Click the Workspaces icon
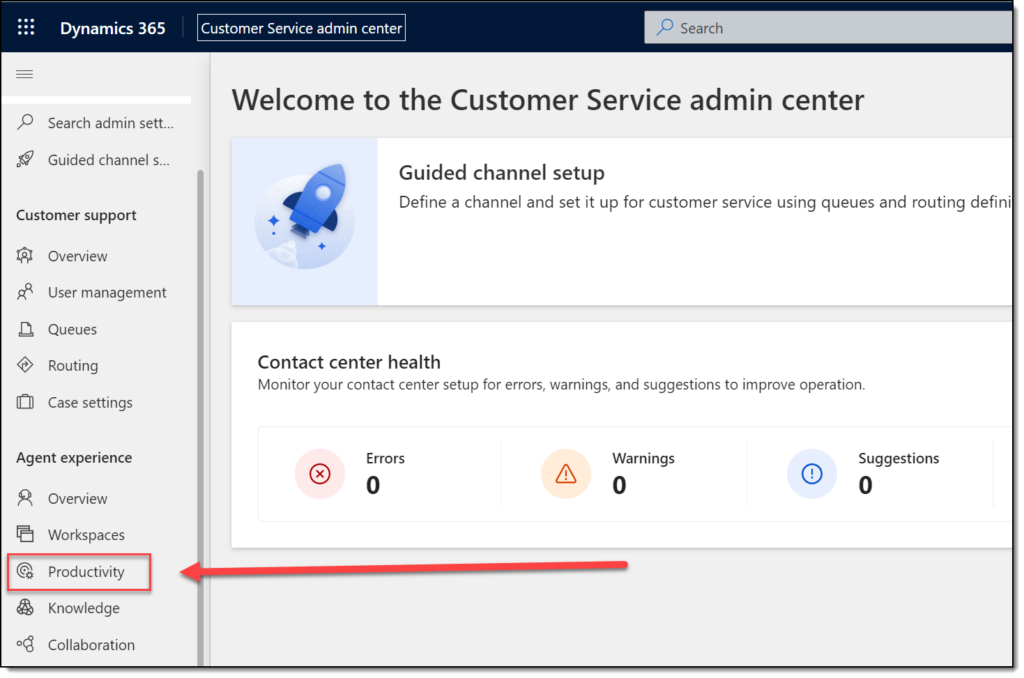This screenshot has width=1024, height=678. click(x=25, y=534)
